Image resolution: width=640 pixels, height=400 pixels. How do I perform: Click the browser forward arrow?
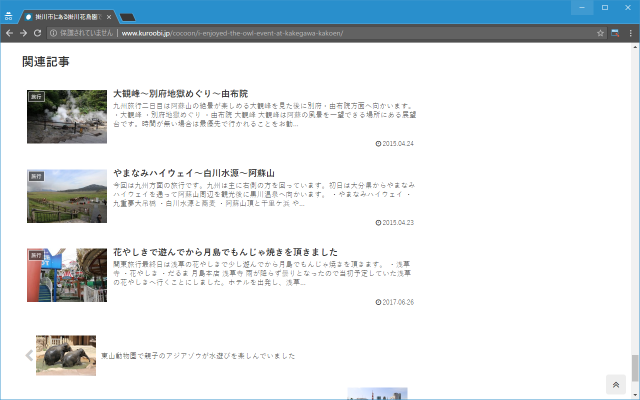23,33
